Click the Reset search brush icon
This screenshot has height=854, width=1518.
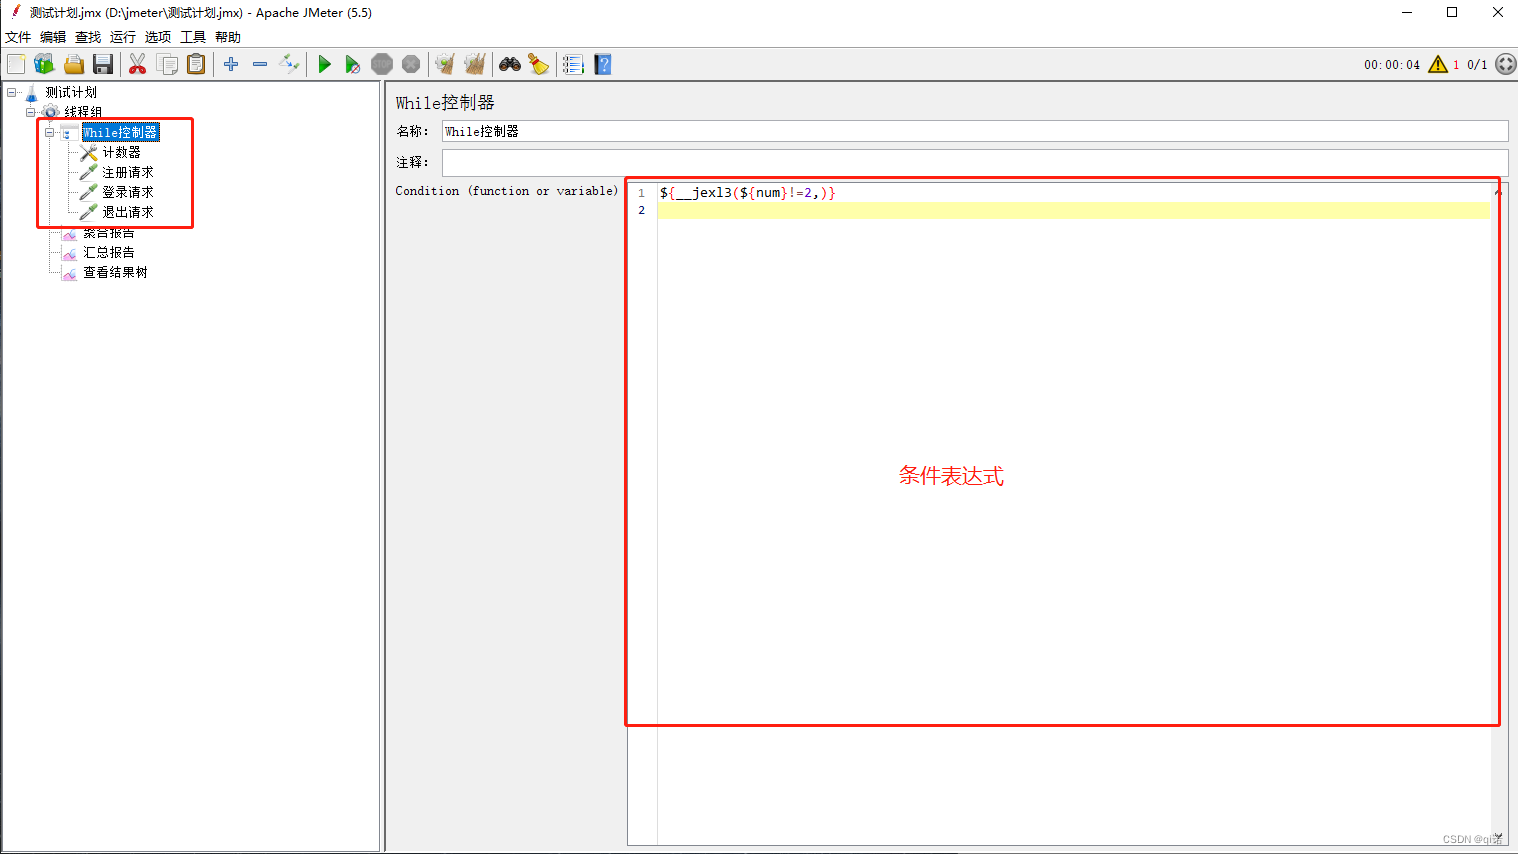click(538, 64)
